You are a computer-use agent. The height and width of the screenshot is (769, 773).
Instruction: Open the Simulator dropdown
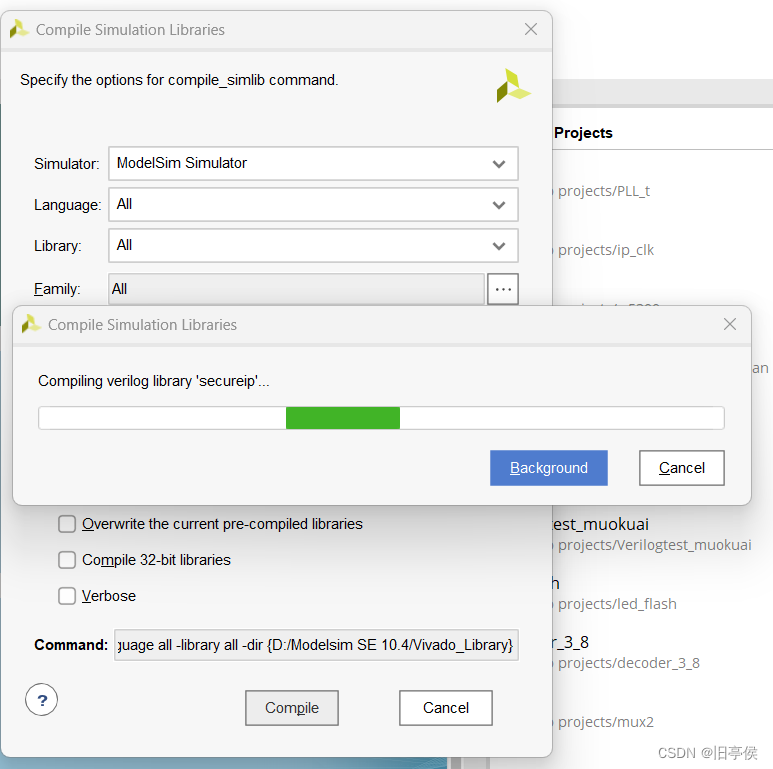click(x=313, y=163)
